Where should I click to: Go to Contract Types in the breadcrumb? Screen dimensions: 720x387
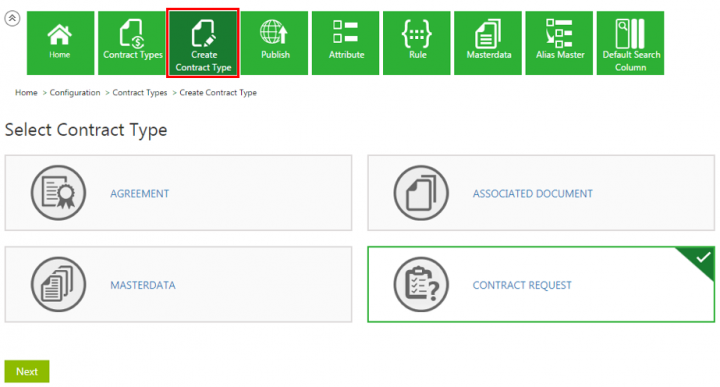click(140, 92)
